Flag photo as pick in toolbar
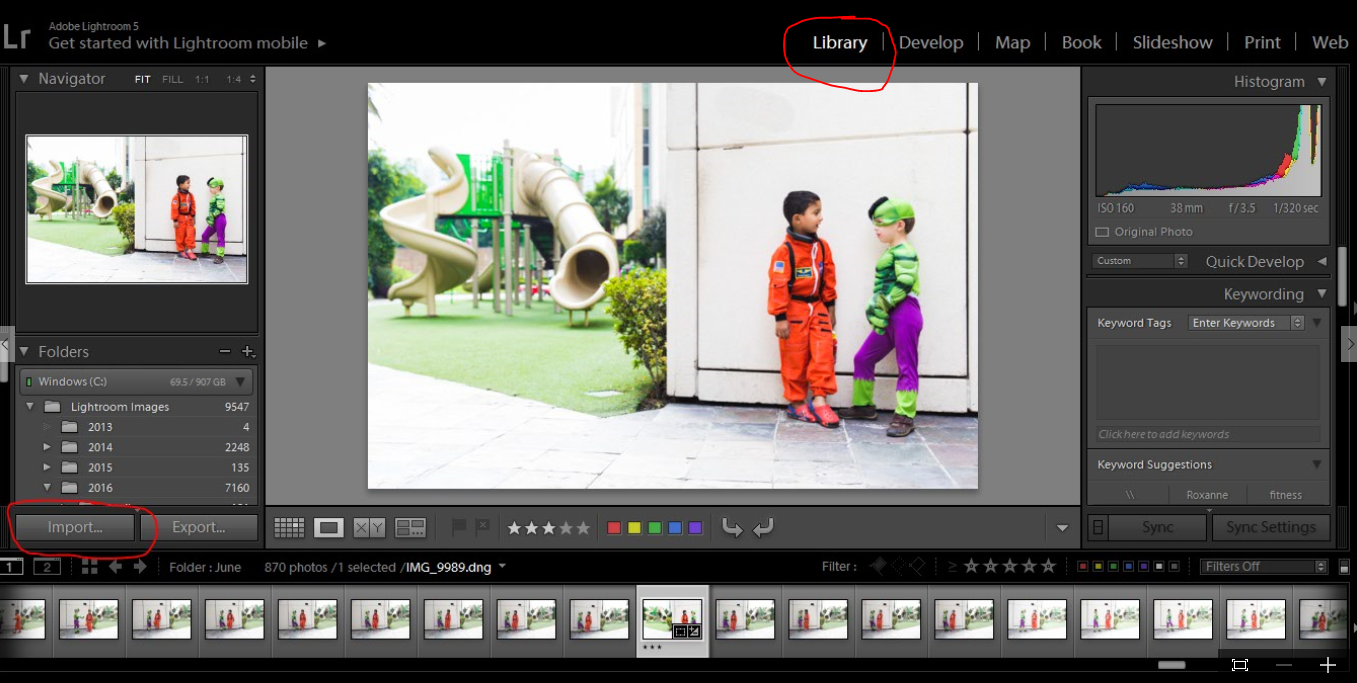This screenshot has height=683, width=1357. point(459,526)
